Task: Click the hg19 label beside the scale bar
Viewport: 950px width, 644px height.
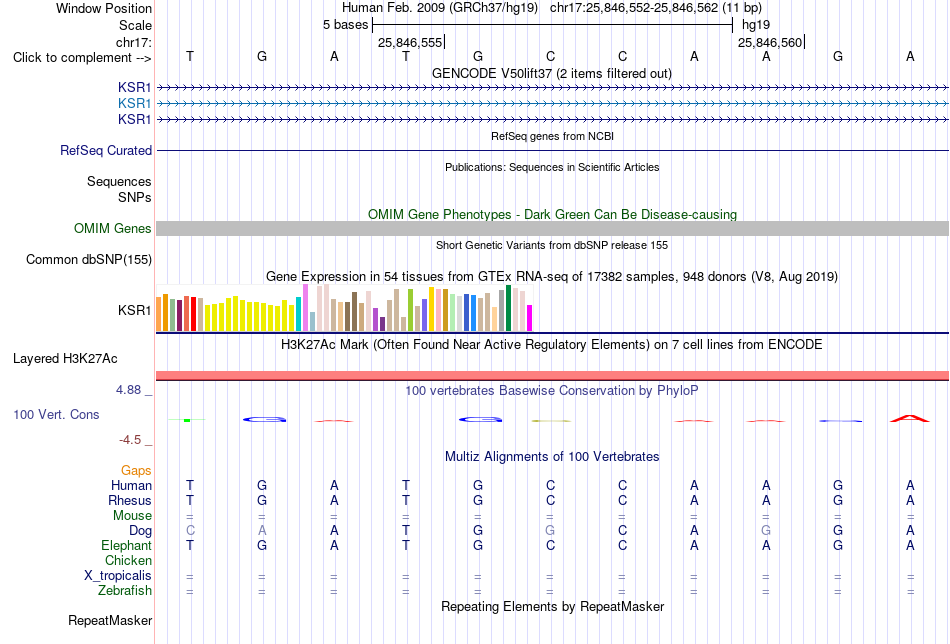Action: [756, 25]
